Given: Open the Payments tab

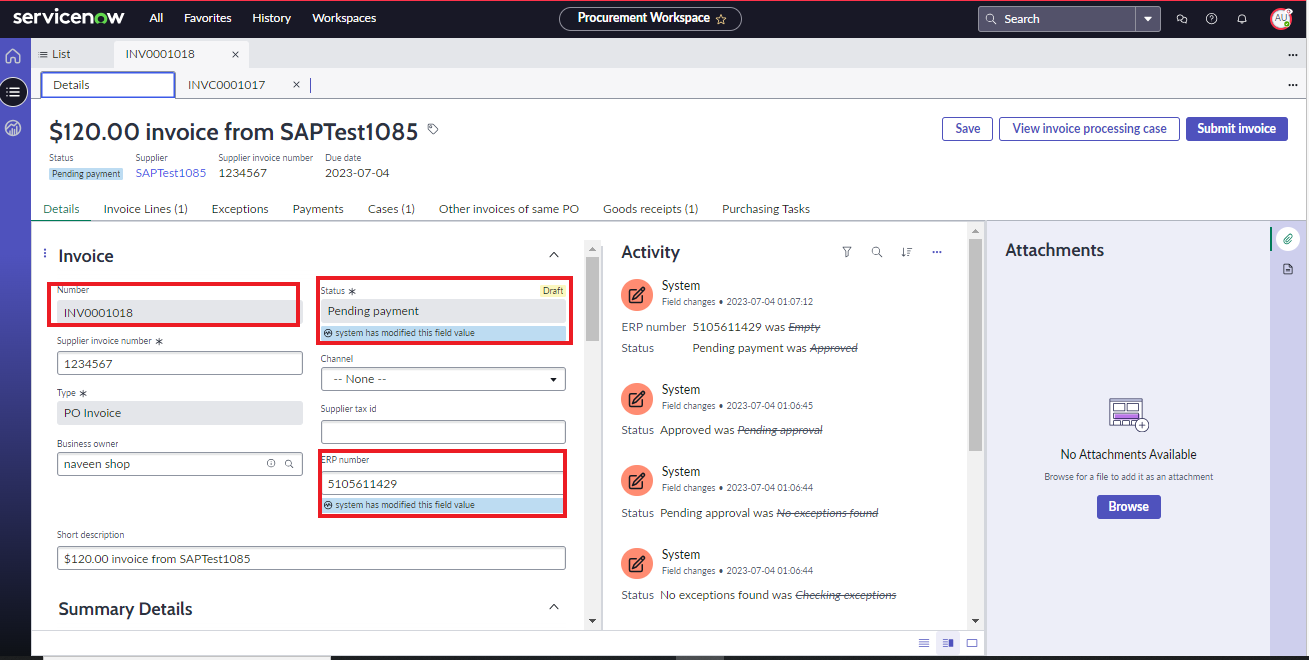Looking at the screenshot, I should [x=318, y=209].
